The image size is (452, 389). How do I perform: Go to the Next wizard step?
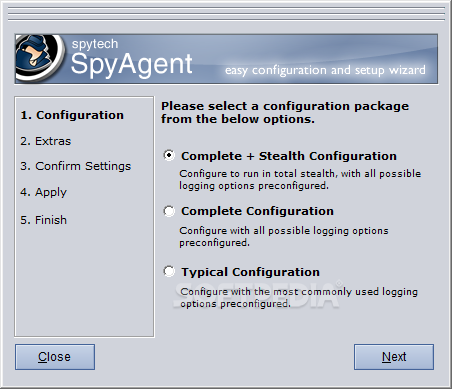coord(394,357)
